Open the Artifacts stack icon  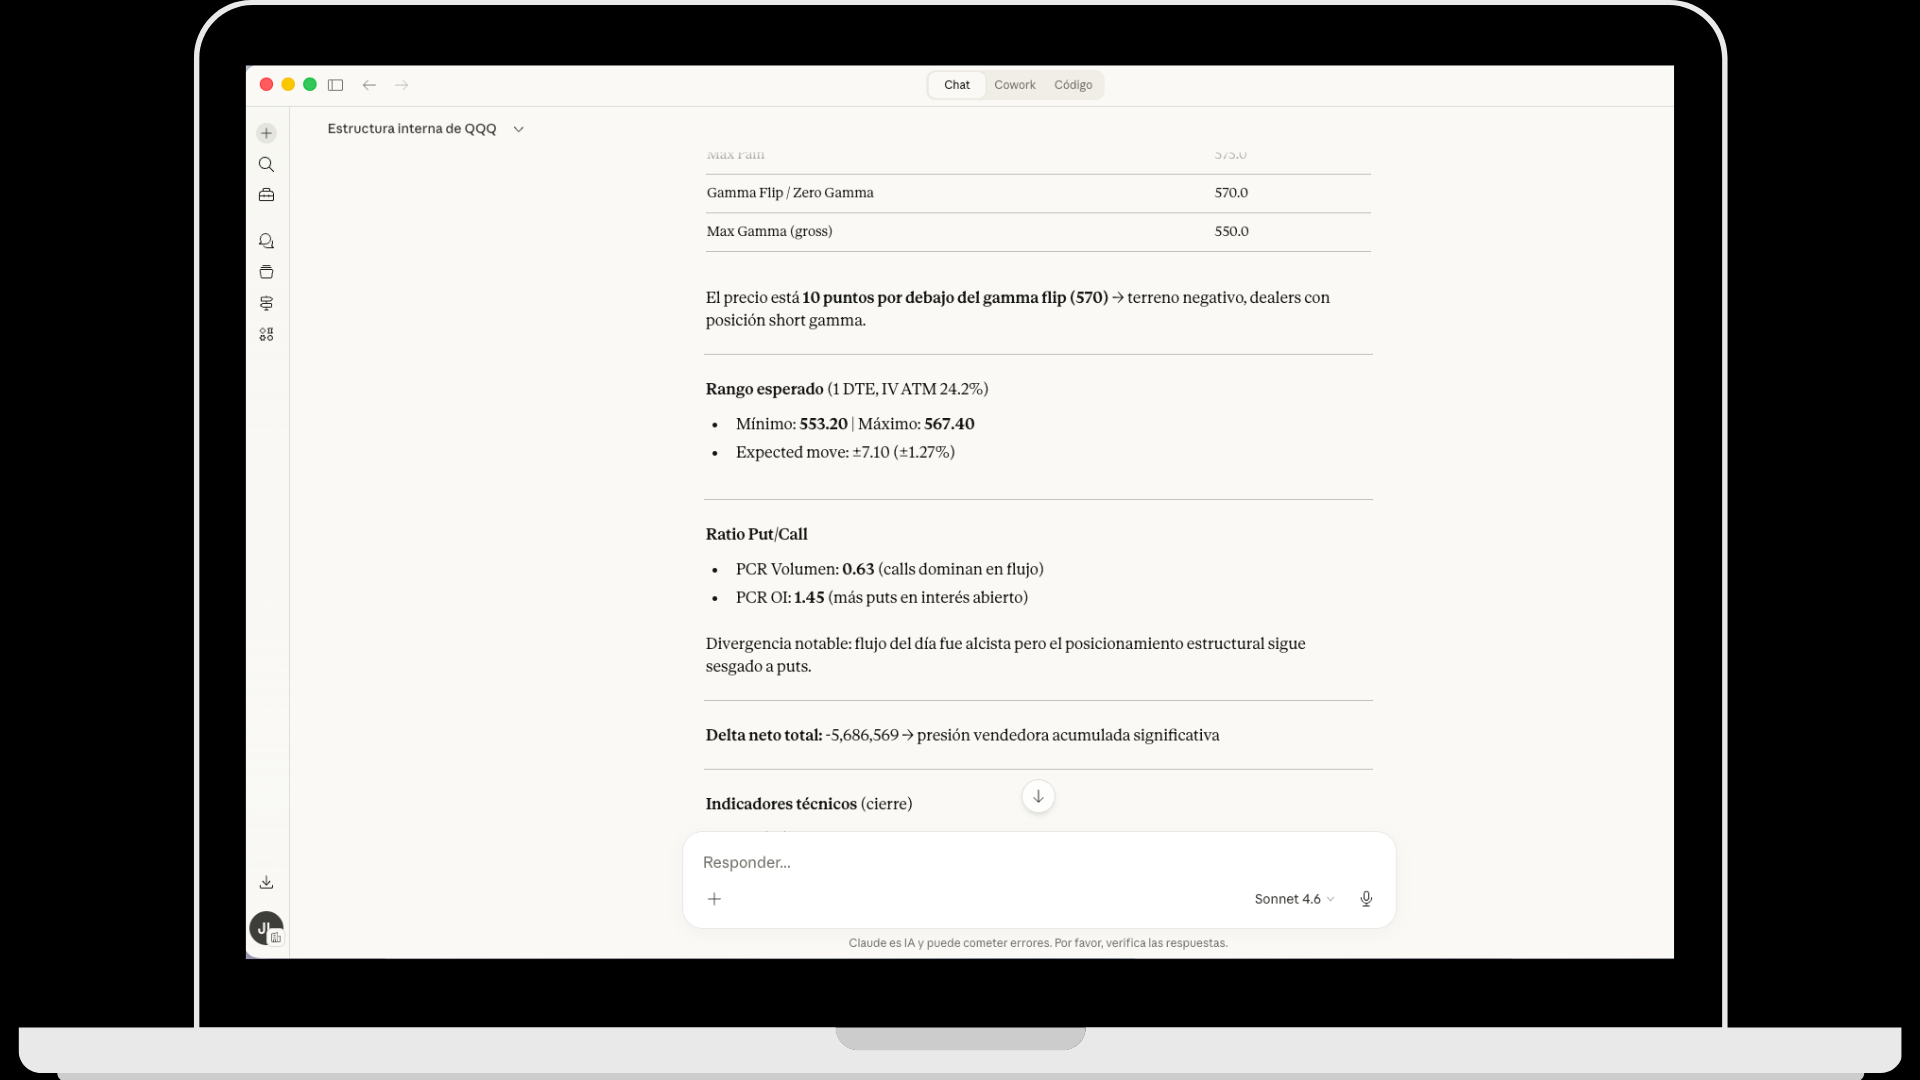266,272
